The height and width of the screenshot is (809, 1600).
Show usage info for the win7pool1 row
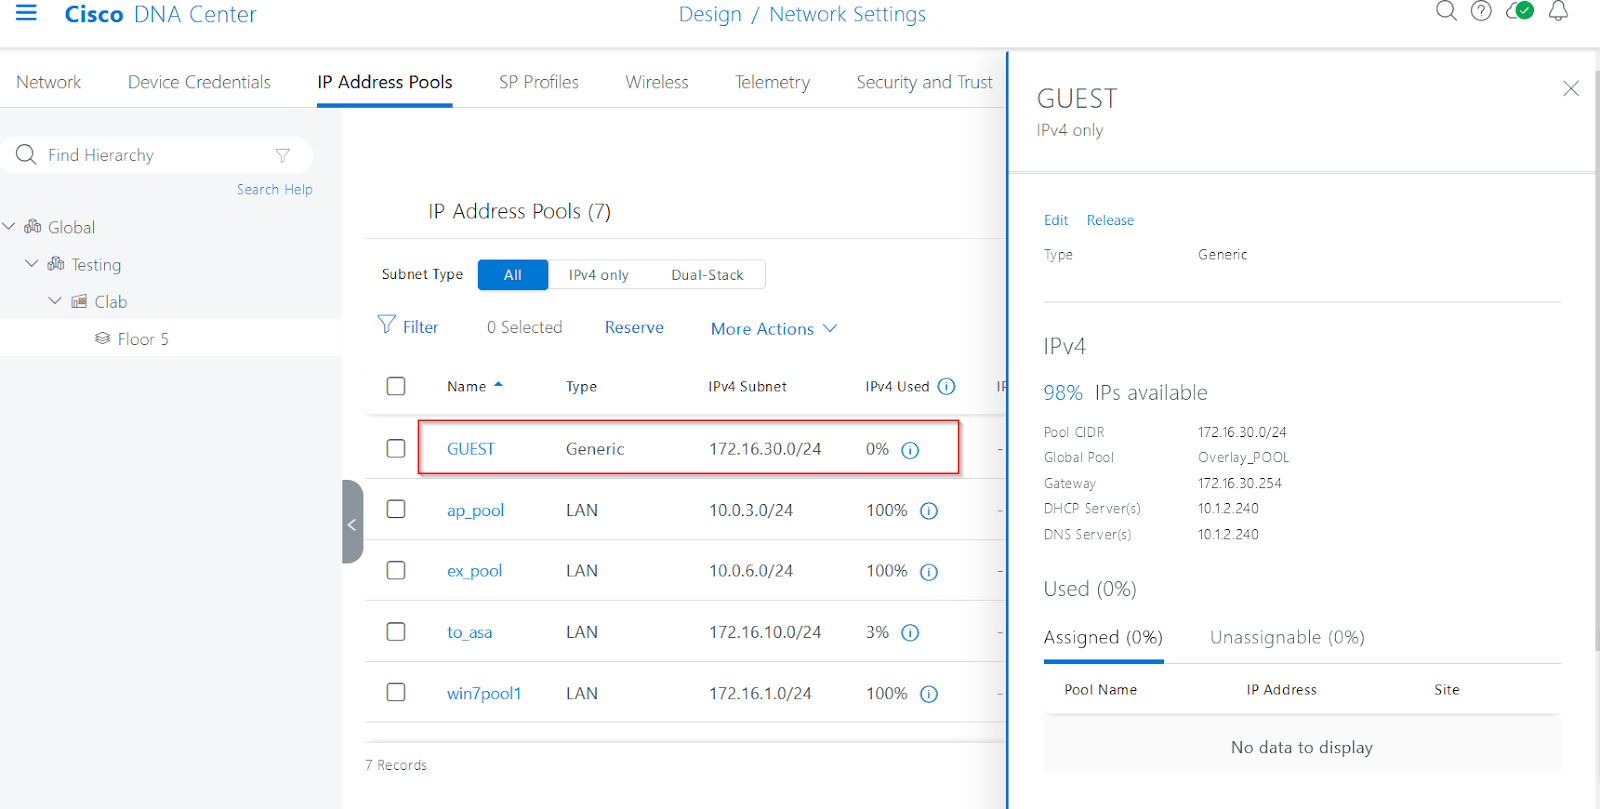pyautogui.click(x=929, y=694)
